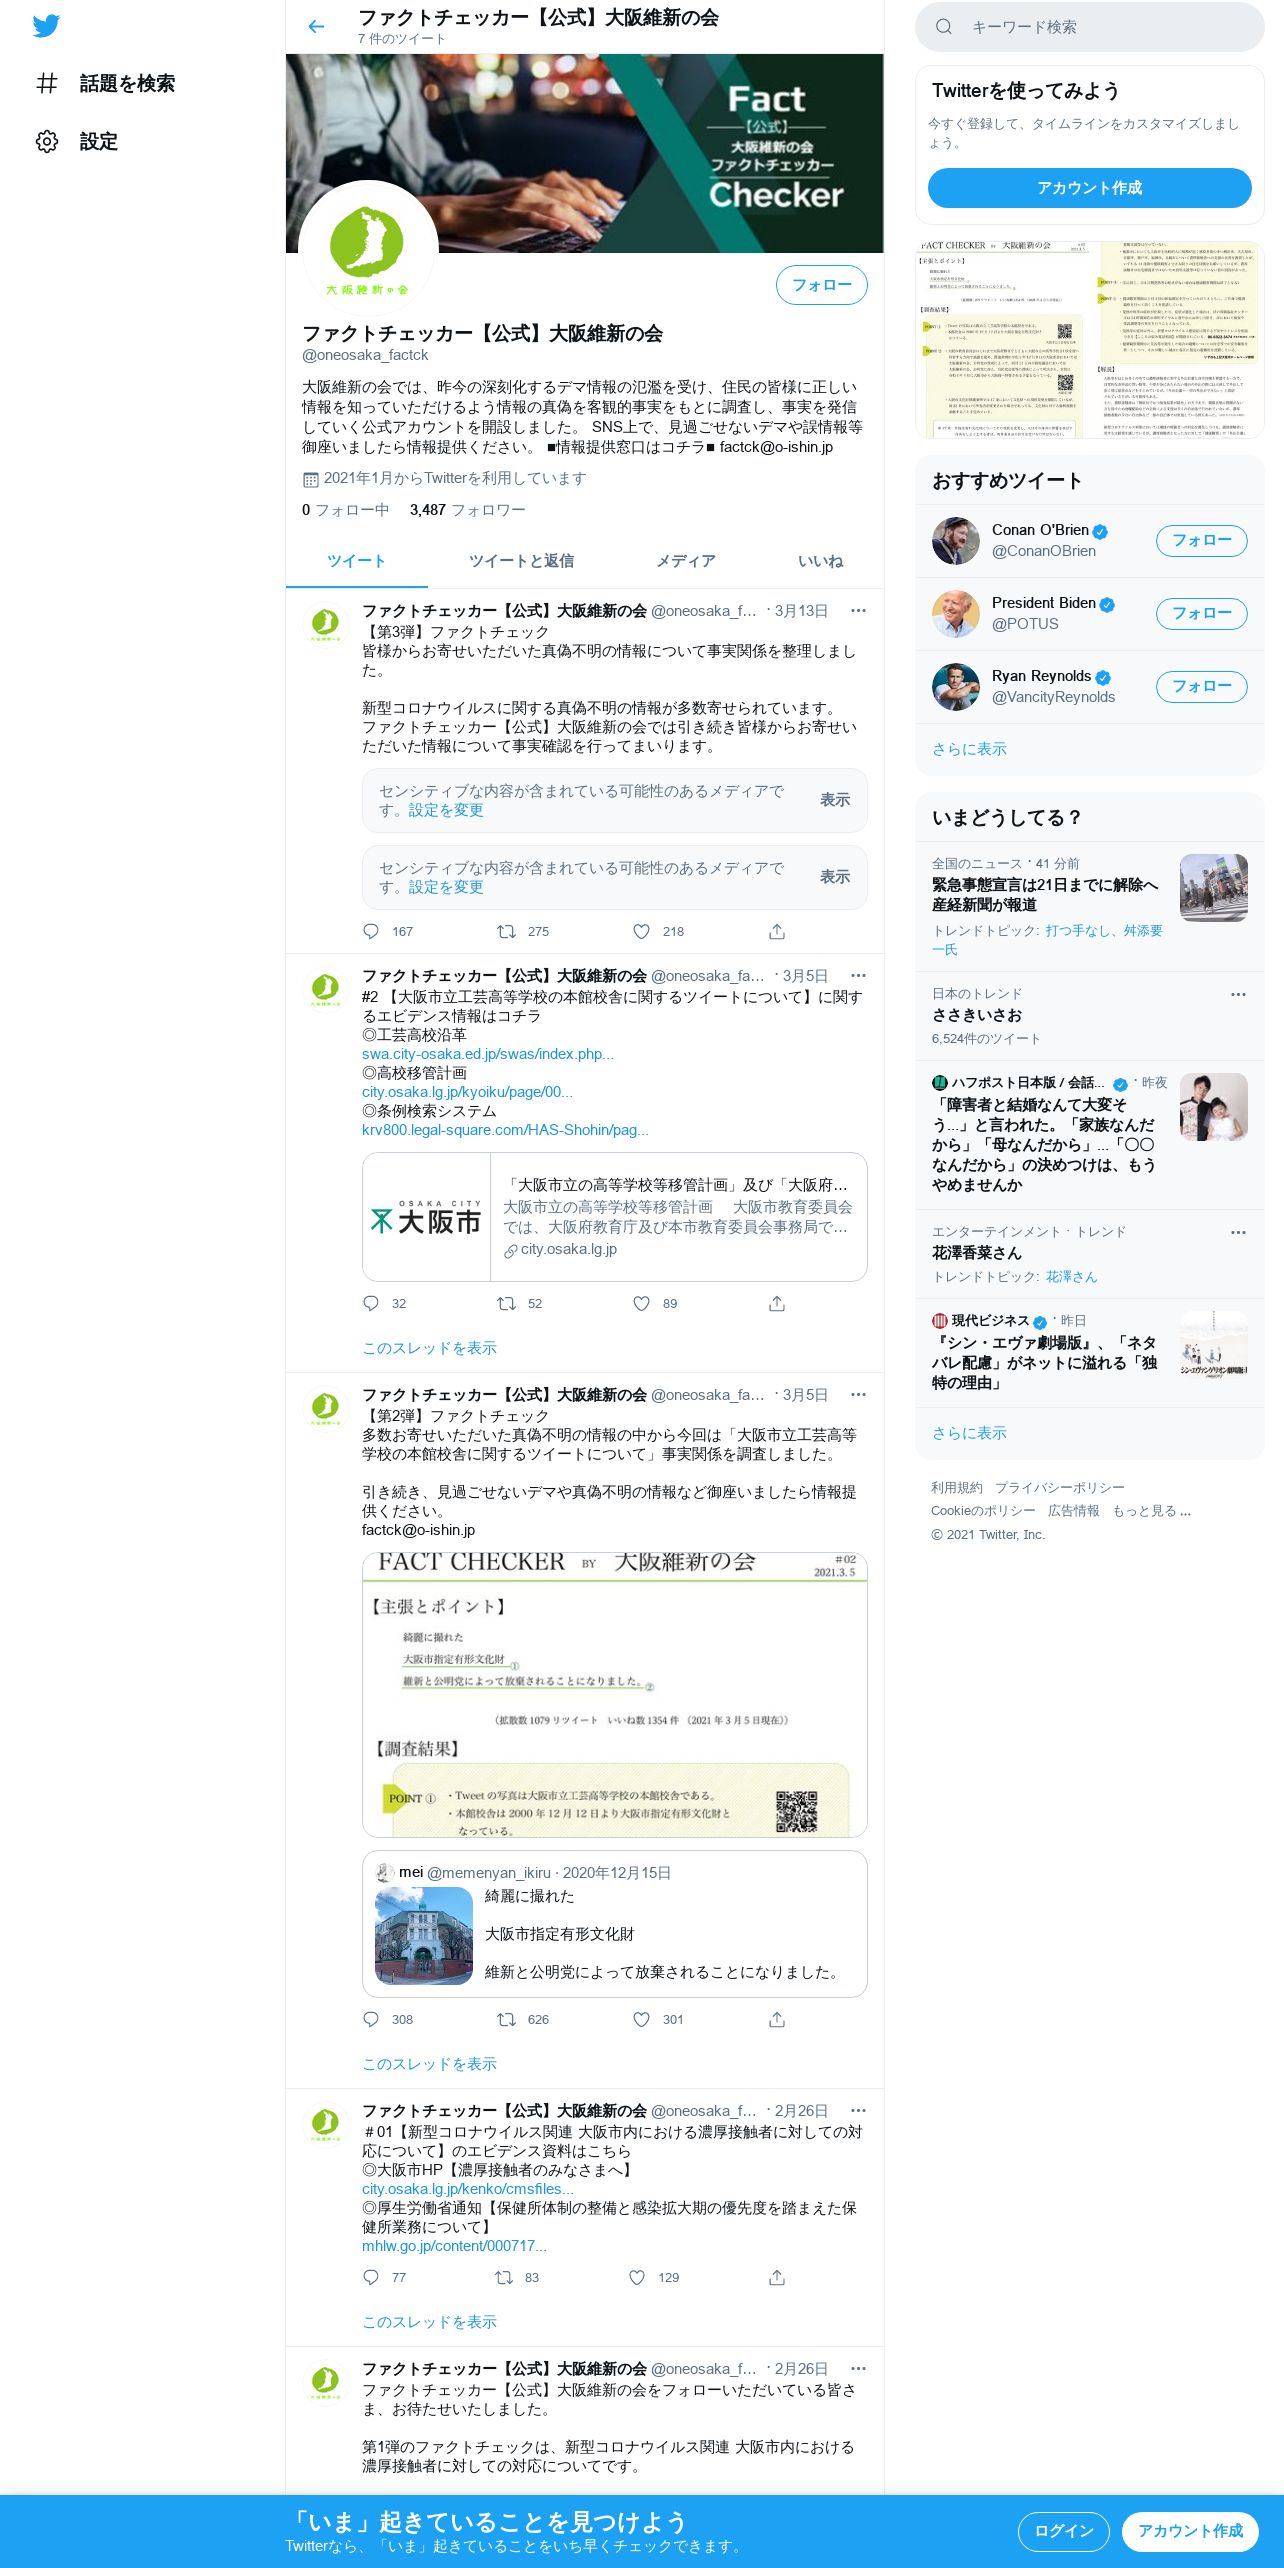The image size is (1284, 2568).
Task: Click ログイン in bottom banner
Action: click(x=1063, y=2530)
